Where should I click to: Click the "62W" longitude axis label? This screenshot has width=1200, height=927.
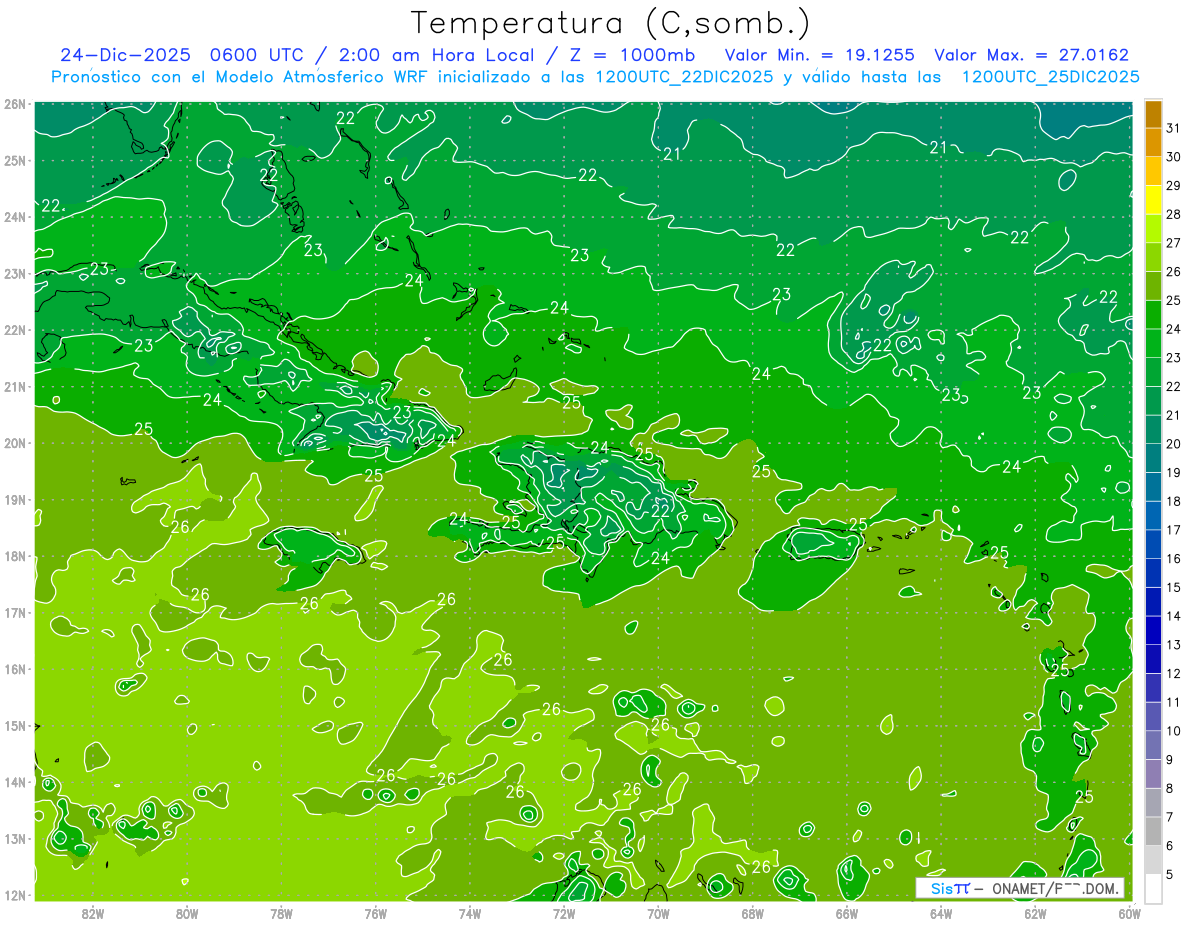(x=1035, y=913)
